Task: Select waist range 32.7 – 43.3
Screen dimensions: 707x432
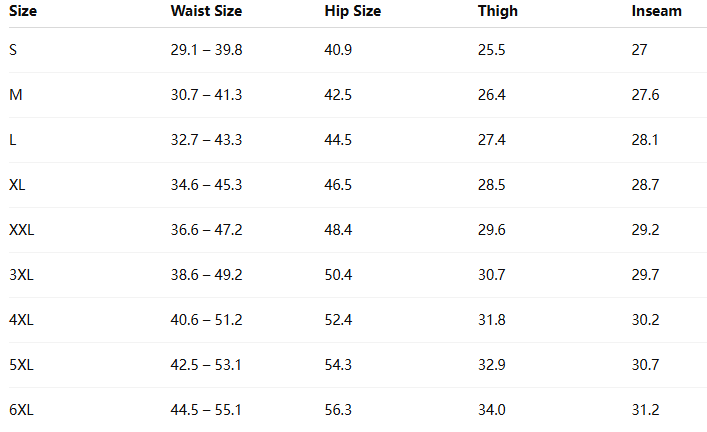Action: (x=207, y=140)
